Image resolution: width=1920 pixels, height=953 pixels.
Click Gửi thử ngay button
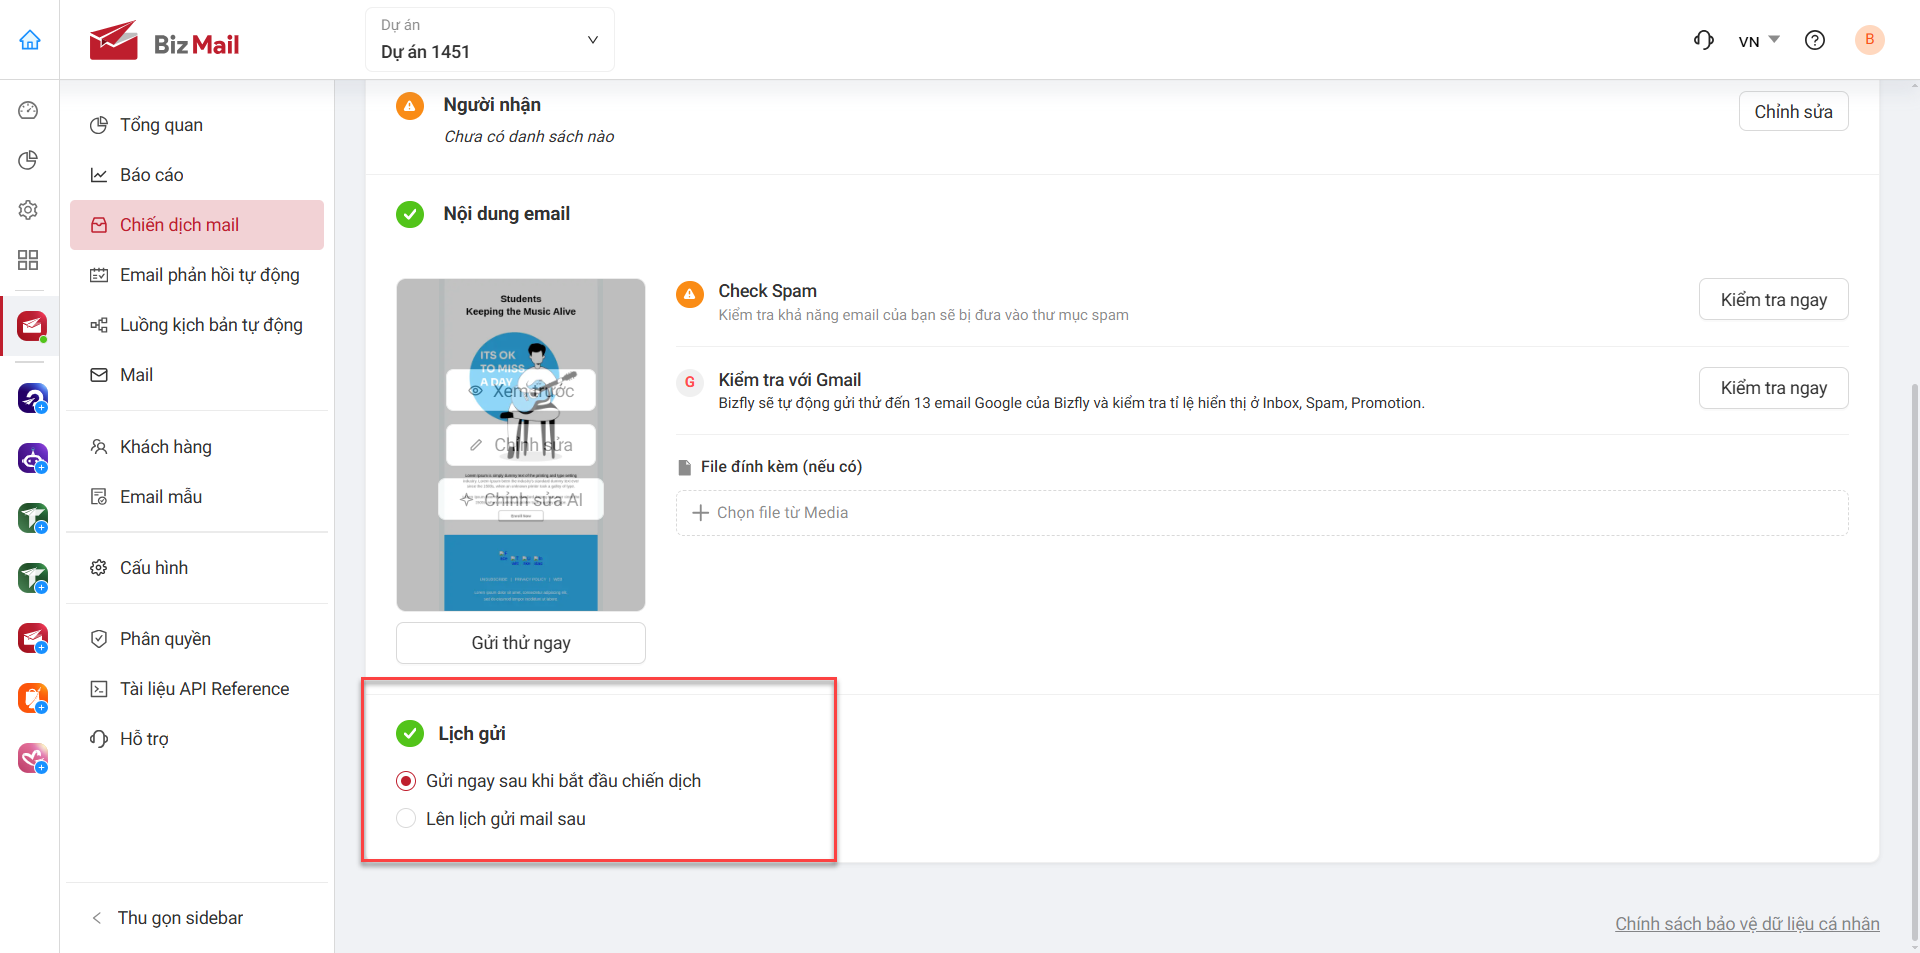tap(521, 643)
